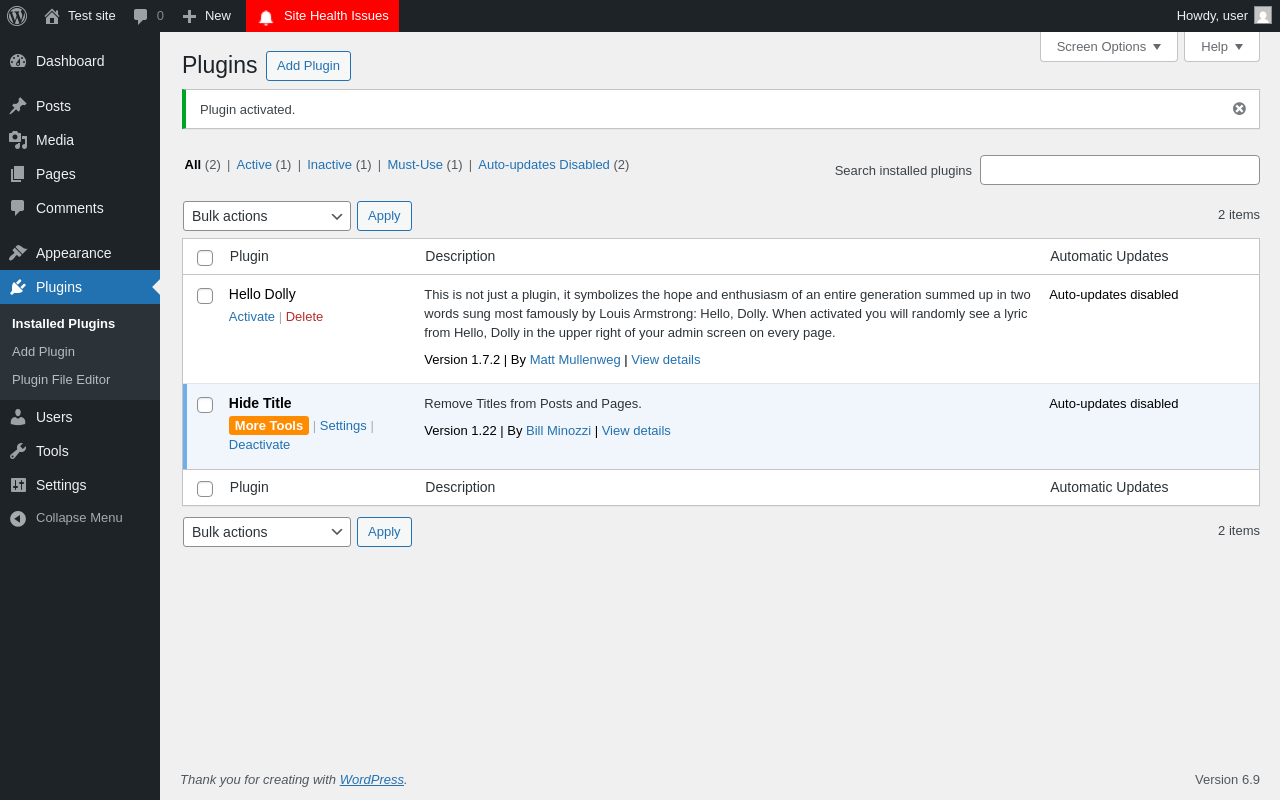Select the Hello Dolly plugin checkbox

pos(205,296)
